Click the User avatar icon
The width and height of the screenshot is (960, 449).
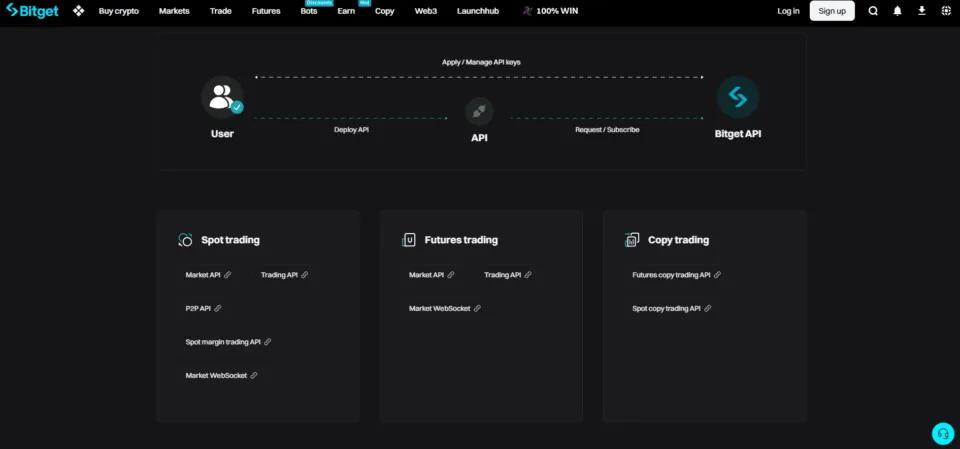click(222, 97)
